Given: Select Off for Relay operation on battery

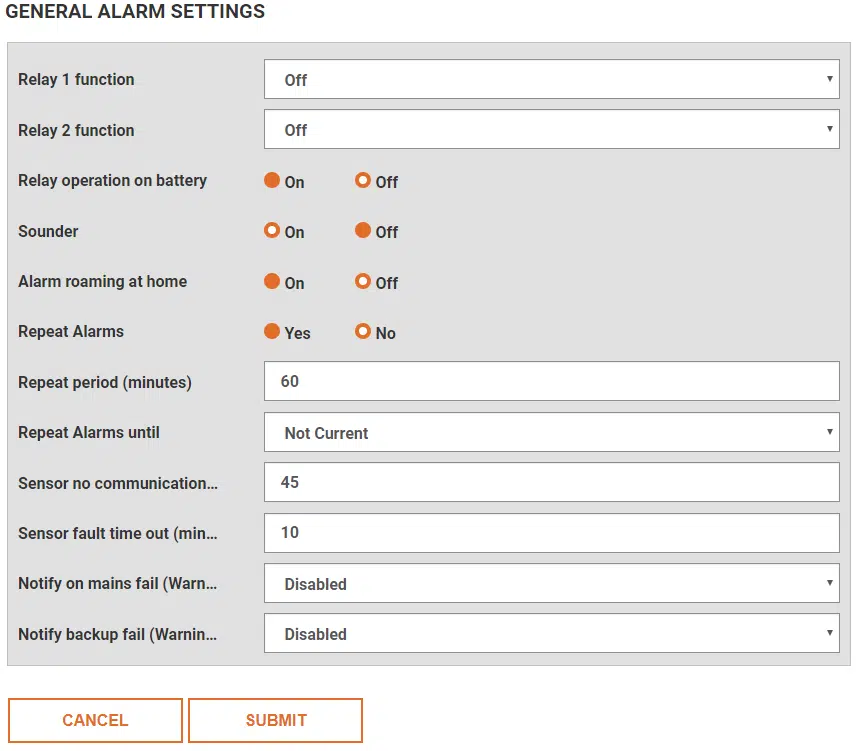Looking at the screenshot, I should coord(363,181).
